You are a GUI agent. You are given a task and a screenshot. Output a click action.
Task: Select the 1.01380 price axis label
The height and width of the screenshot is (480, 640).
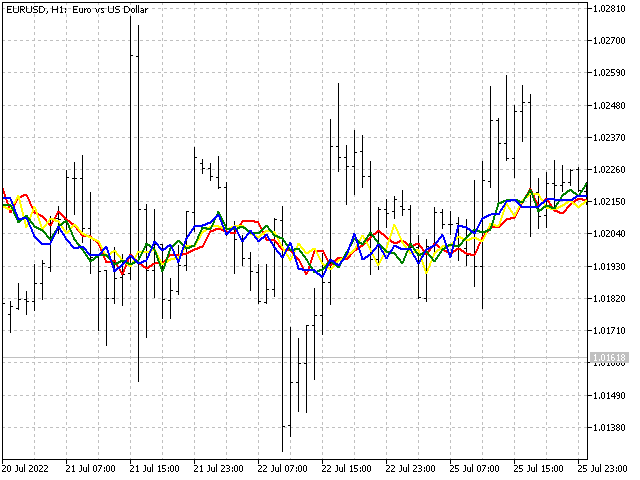(x=609, y=428)
